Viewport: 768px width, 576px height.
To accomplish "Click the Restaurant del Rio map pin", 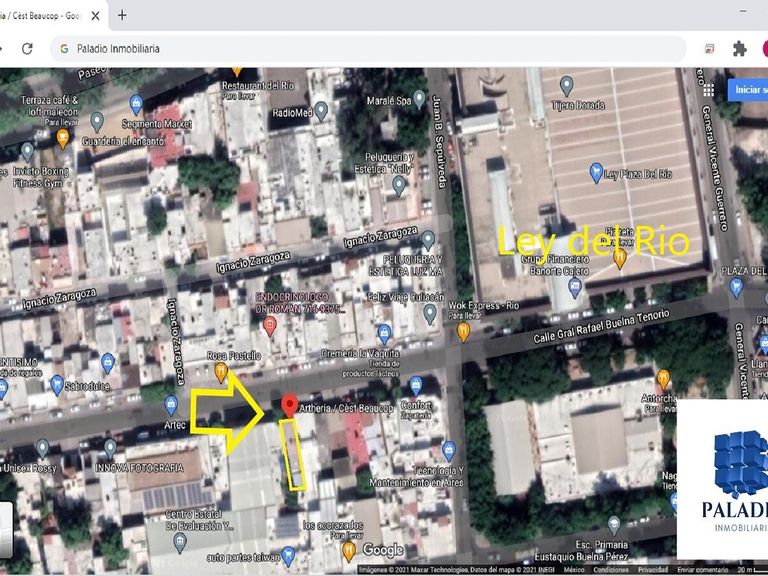I will [237, 72].
